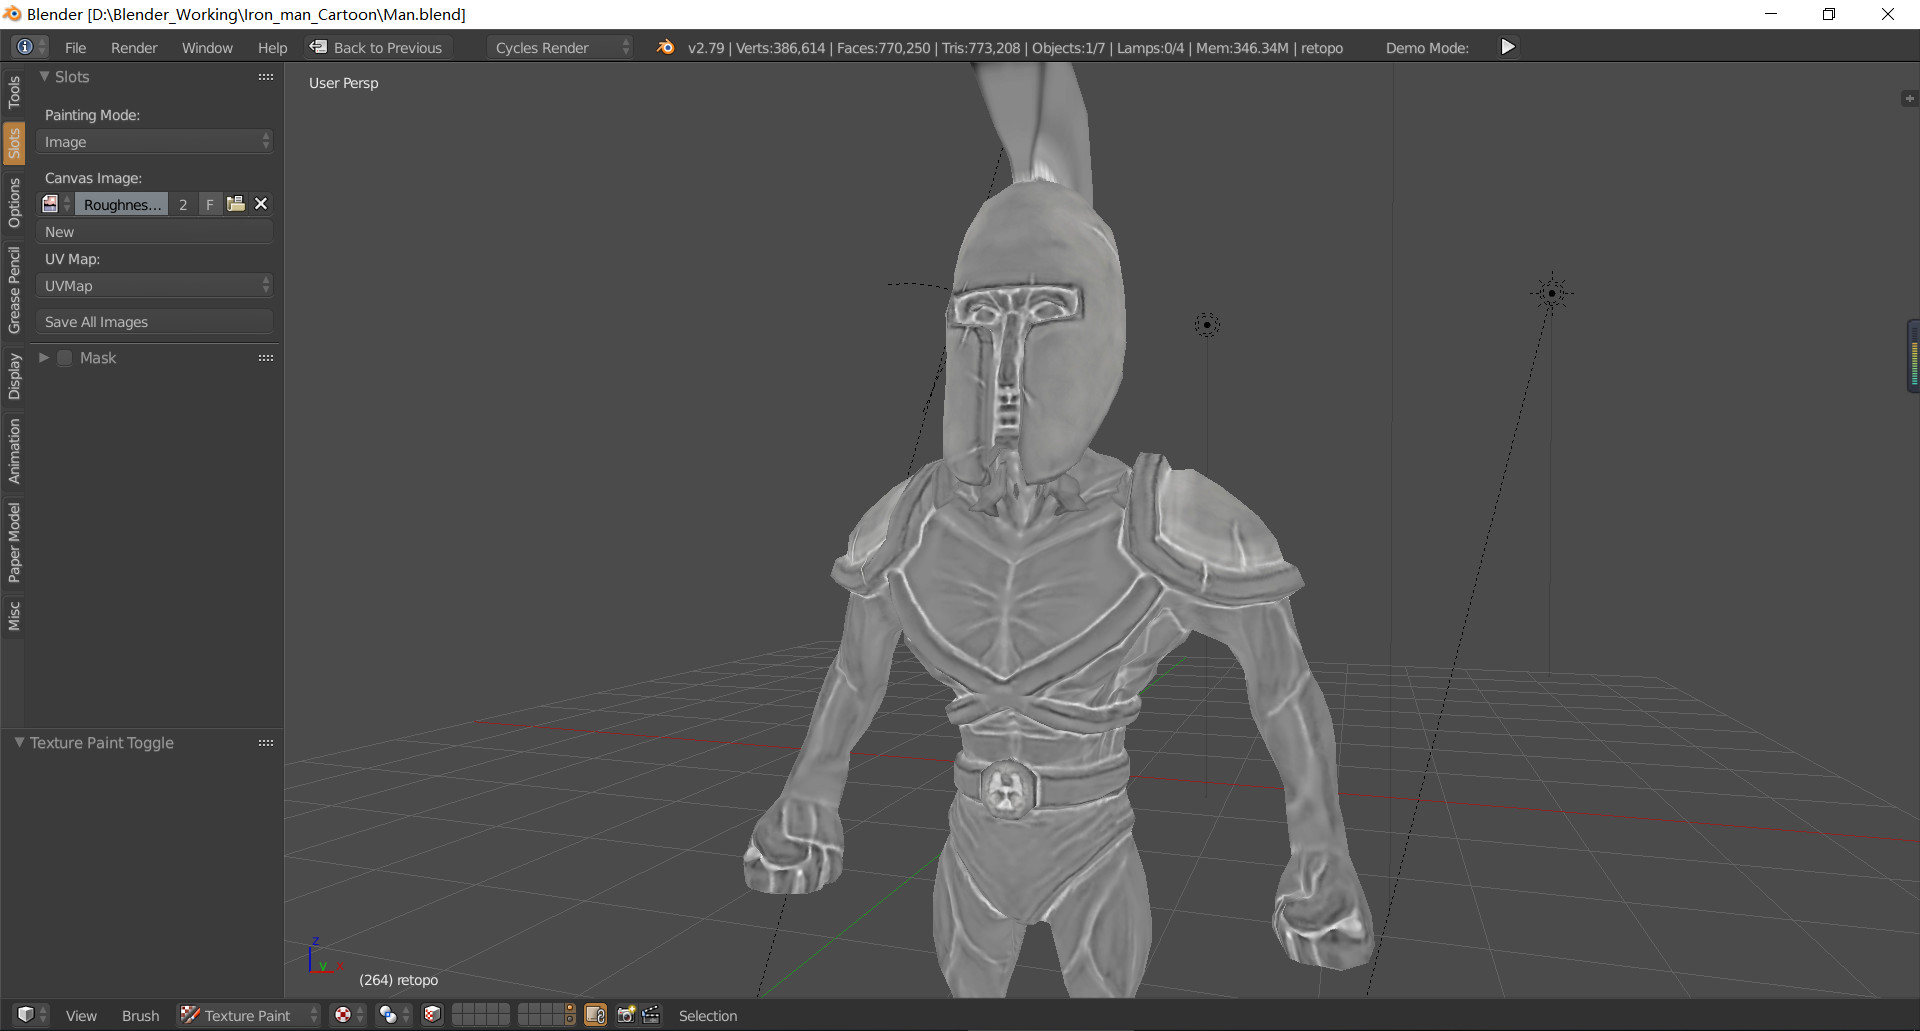Click the Back to Previous button
The image size is (1920, 1031).
tap(377, 47)
